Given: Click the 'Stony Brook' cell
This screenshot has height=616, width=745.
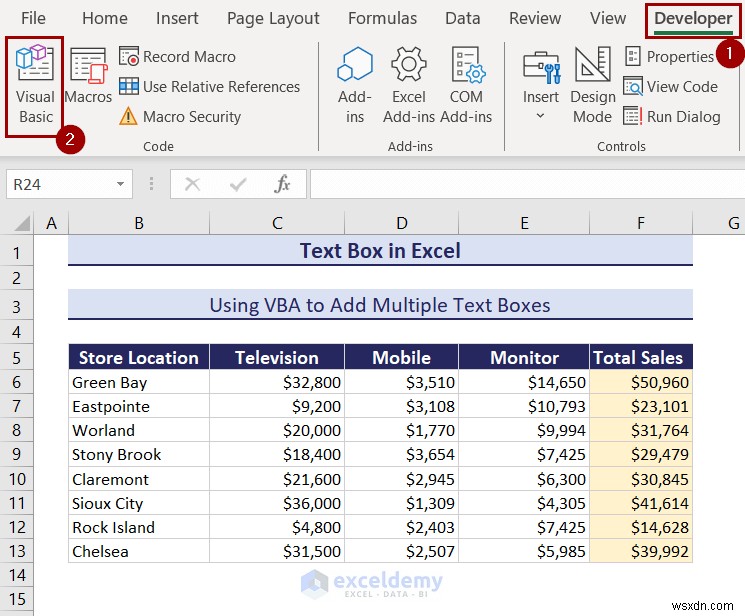Looking at the screenshot, I should click(x=139, y=454).
